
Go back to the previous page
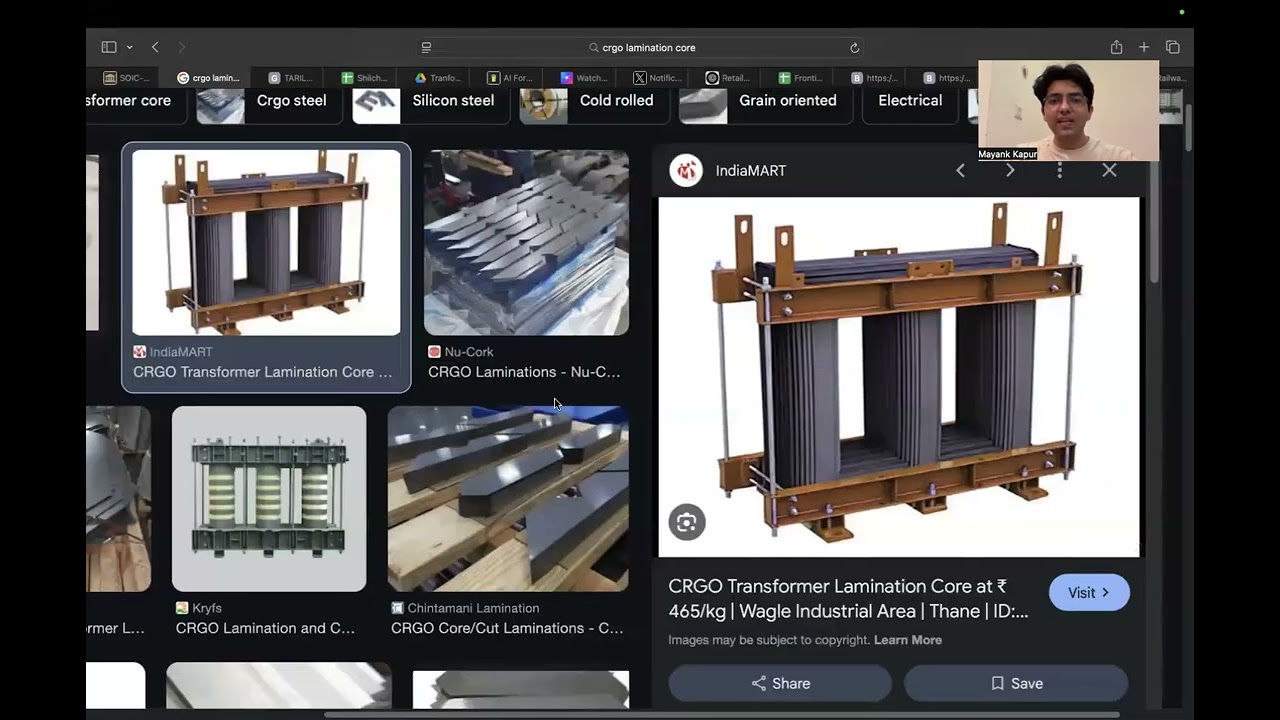click(x=155, y=47)
